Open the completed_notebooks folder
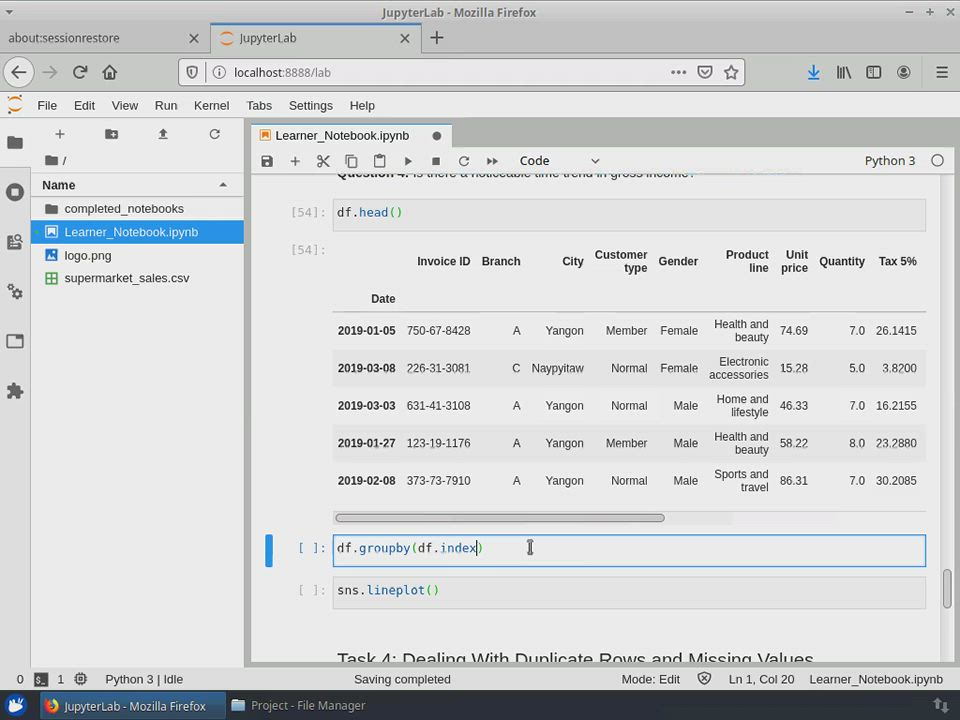 [x=123, y=209]
